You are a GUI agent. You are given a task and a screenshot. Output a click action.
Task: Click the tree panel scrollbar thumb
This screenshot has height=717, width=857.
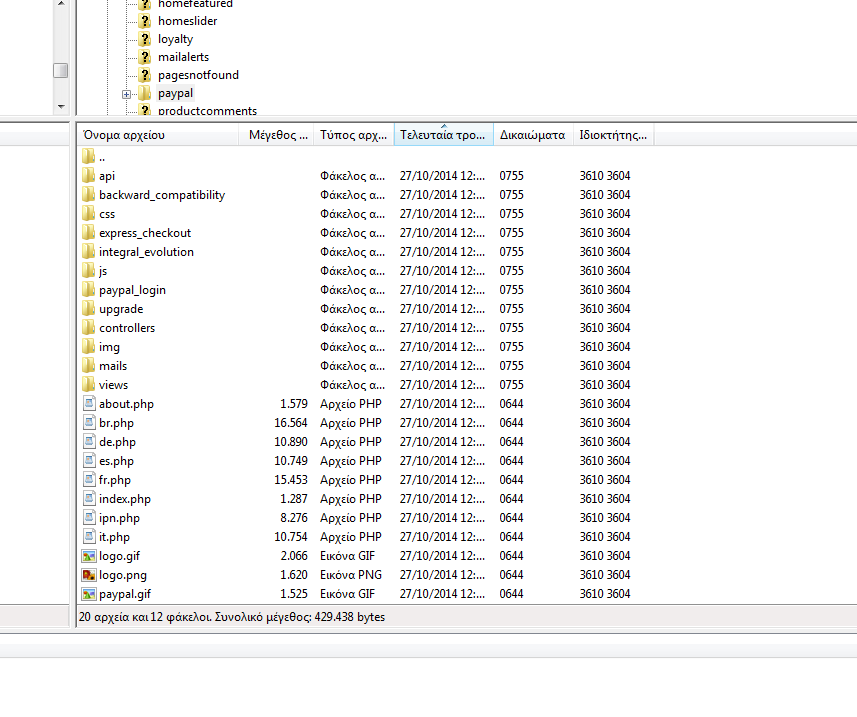[61, 70]
